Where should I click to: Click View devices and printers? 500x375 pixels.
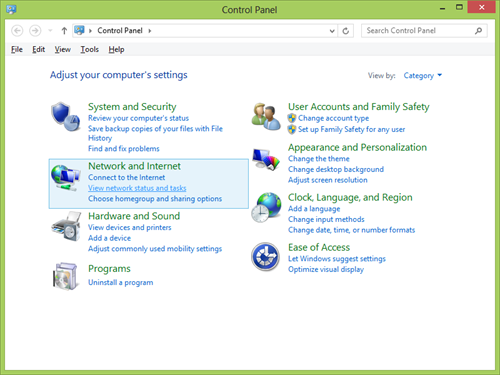point(130,228)
